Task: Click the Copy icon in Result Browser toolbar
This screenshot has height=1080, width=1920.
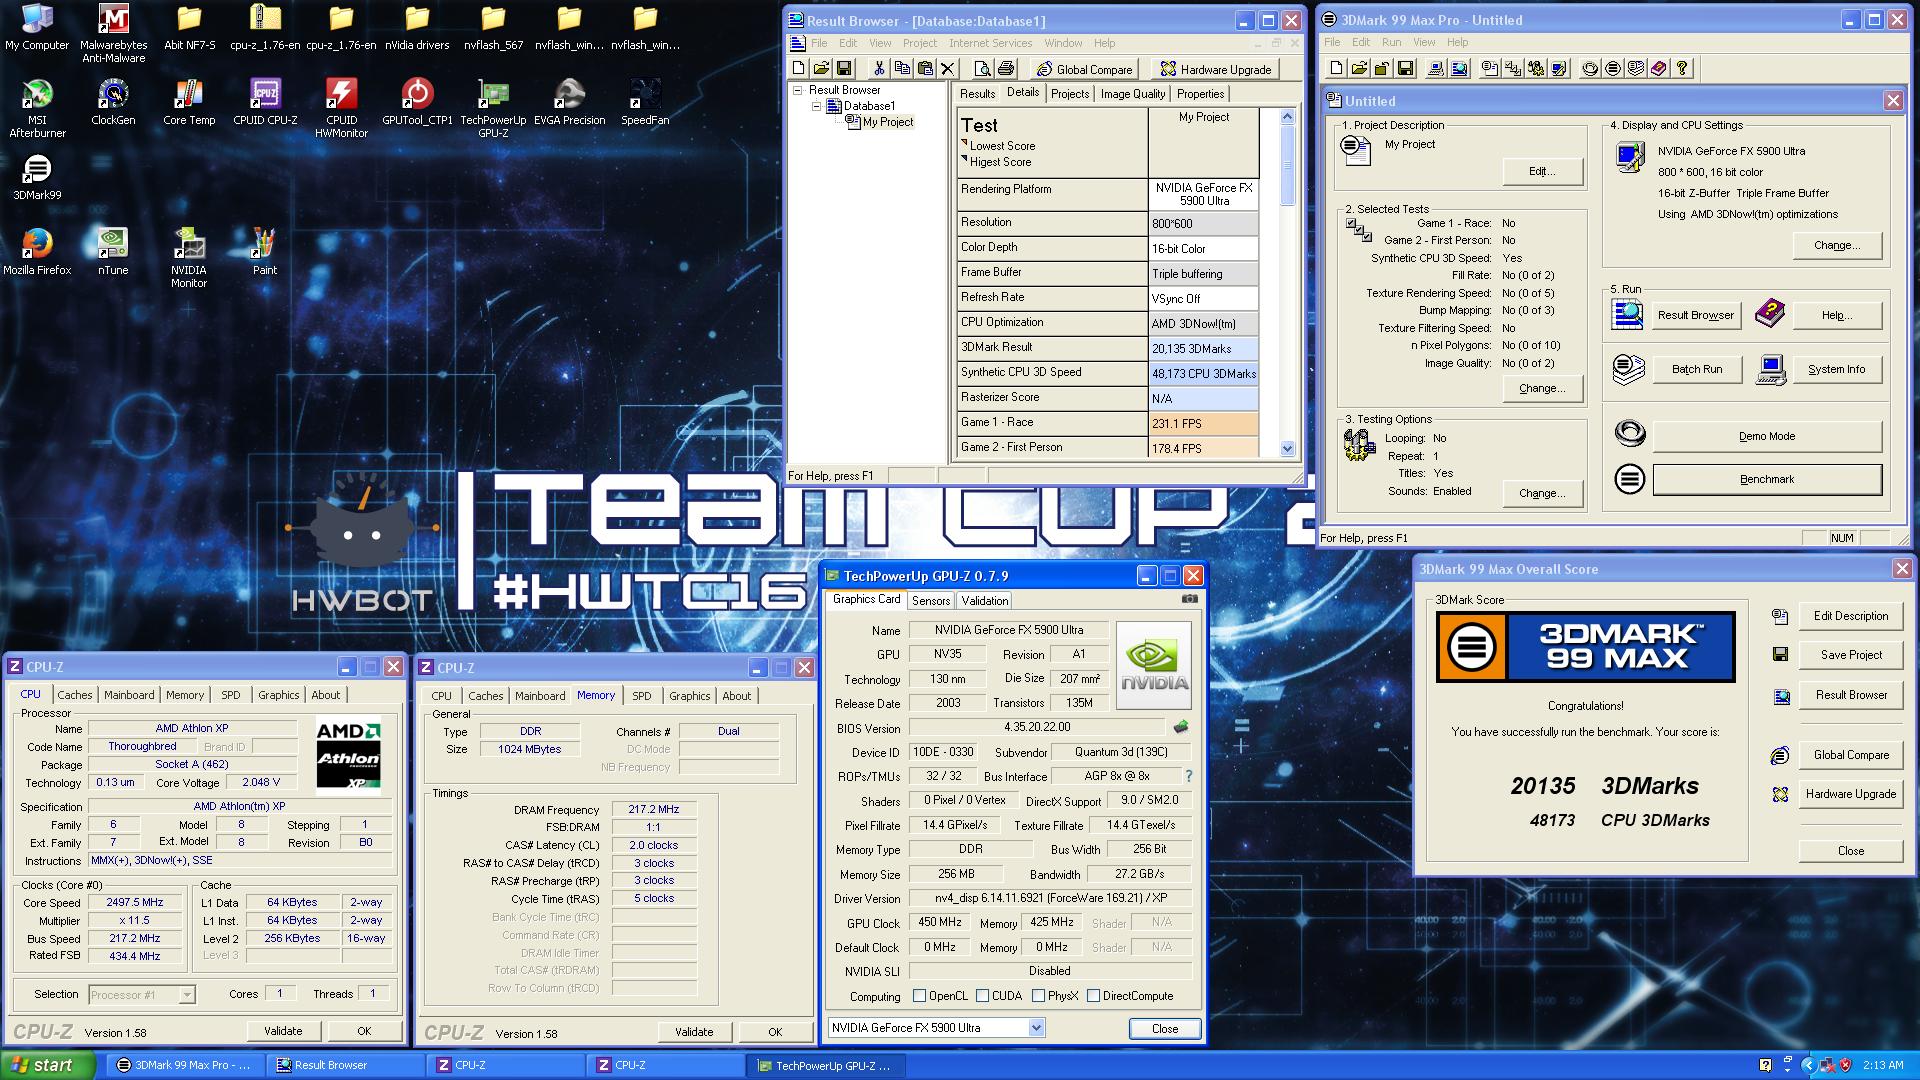Action: point(902,68)
